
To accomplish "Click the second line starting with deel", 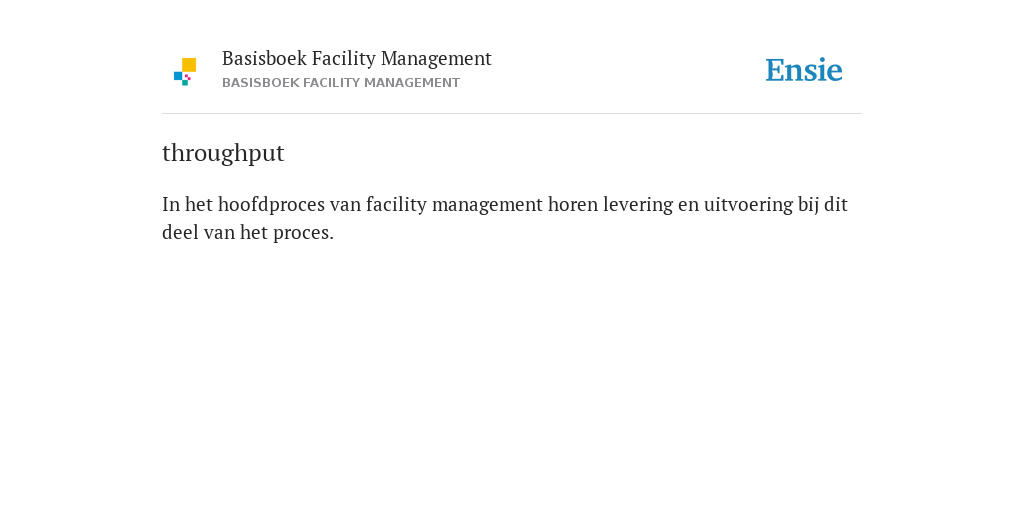I will pyautogui.click(x=248, y=233).
